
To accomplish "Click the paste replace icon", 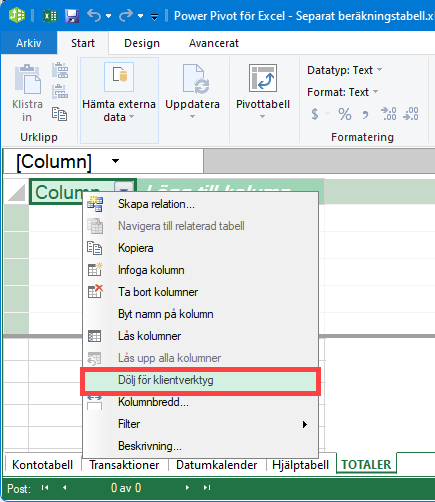I will coord(60,92).
